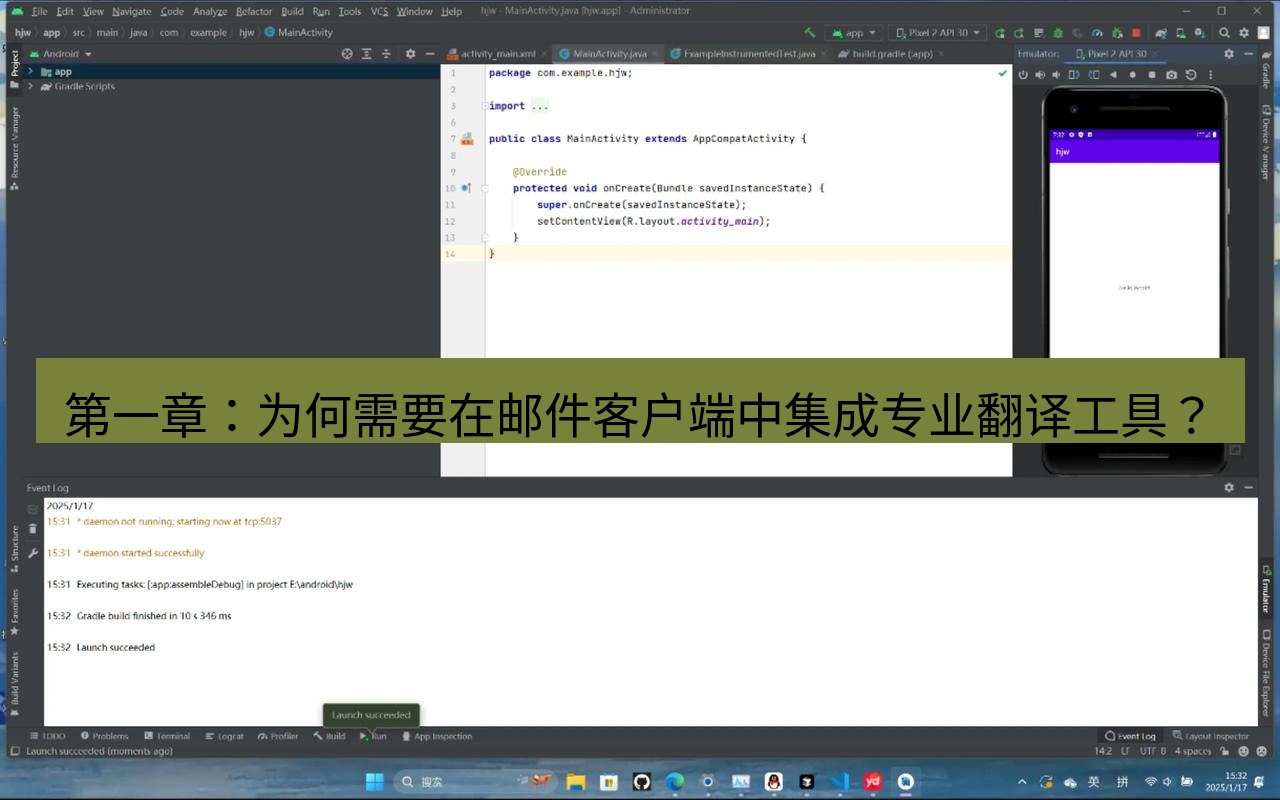Image resolution: width=1280 pixels, height=800 pixels.
Task: Open emulator extended controls three dots
Action: pos(1210,74)
